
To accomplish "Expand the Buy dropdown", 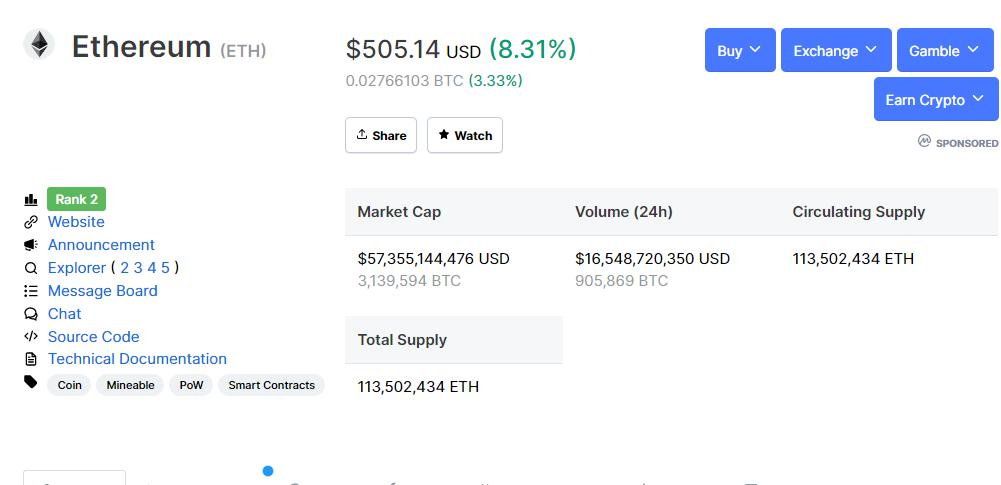I will [739, 50].
